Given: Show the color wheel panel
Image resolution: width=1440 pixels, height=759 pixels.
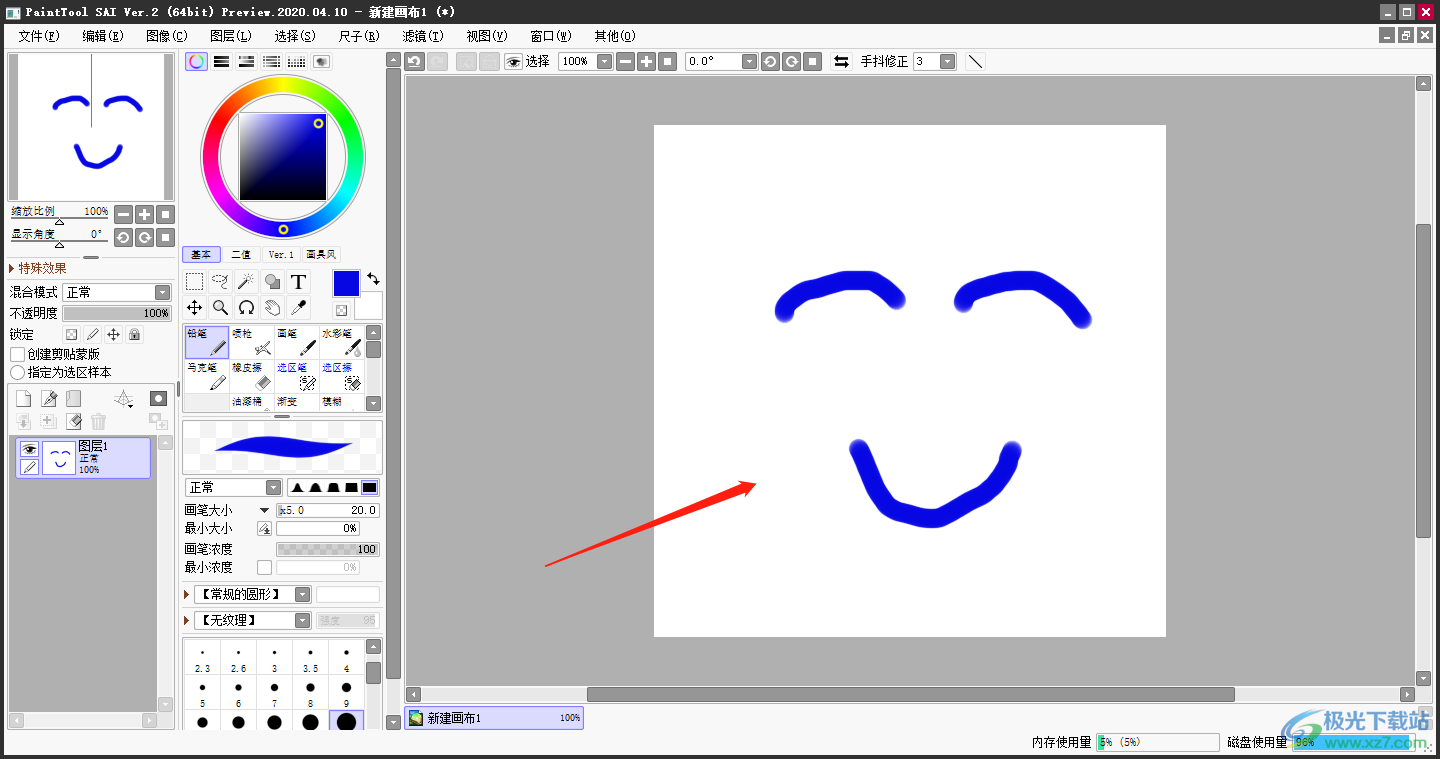Looking at the screenshot, I should tap(197, 61).
